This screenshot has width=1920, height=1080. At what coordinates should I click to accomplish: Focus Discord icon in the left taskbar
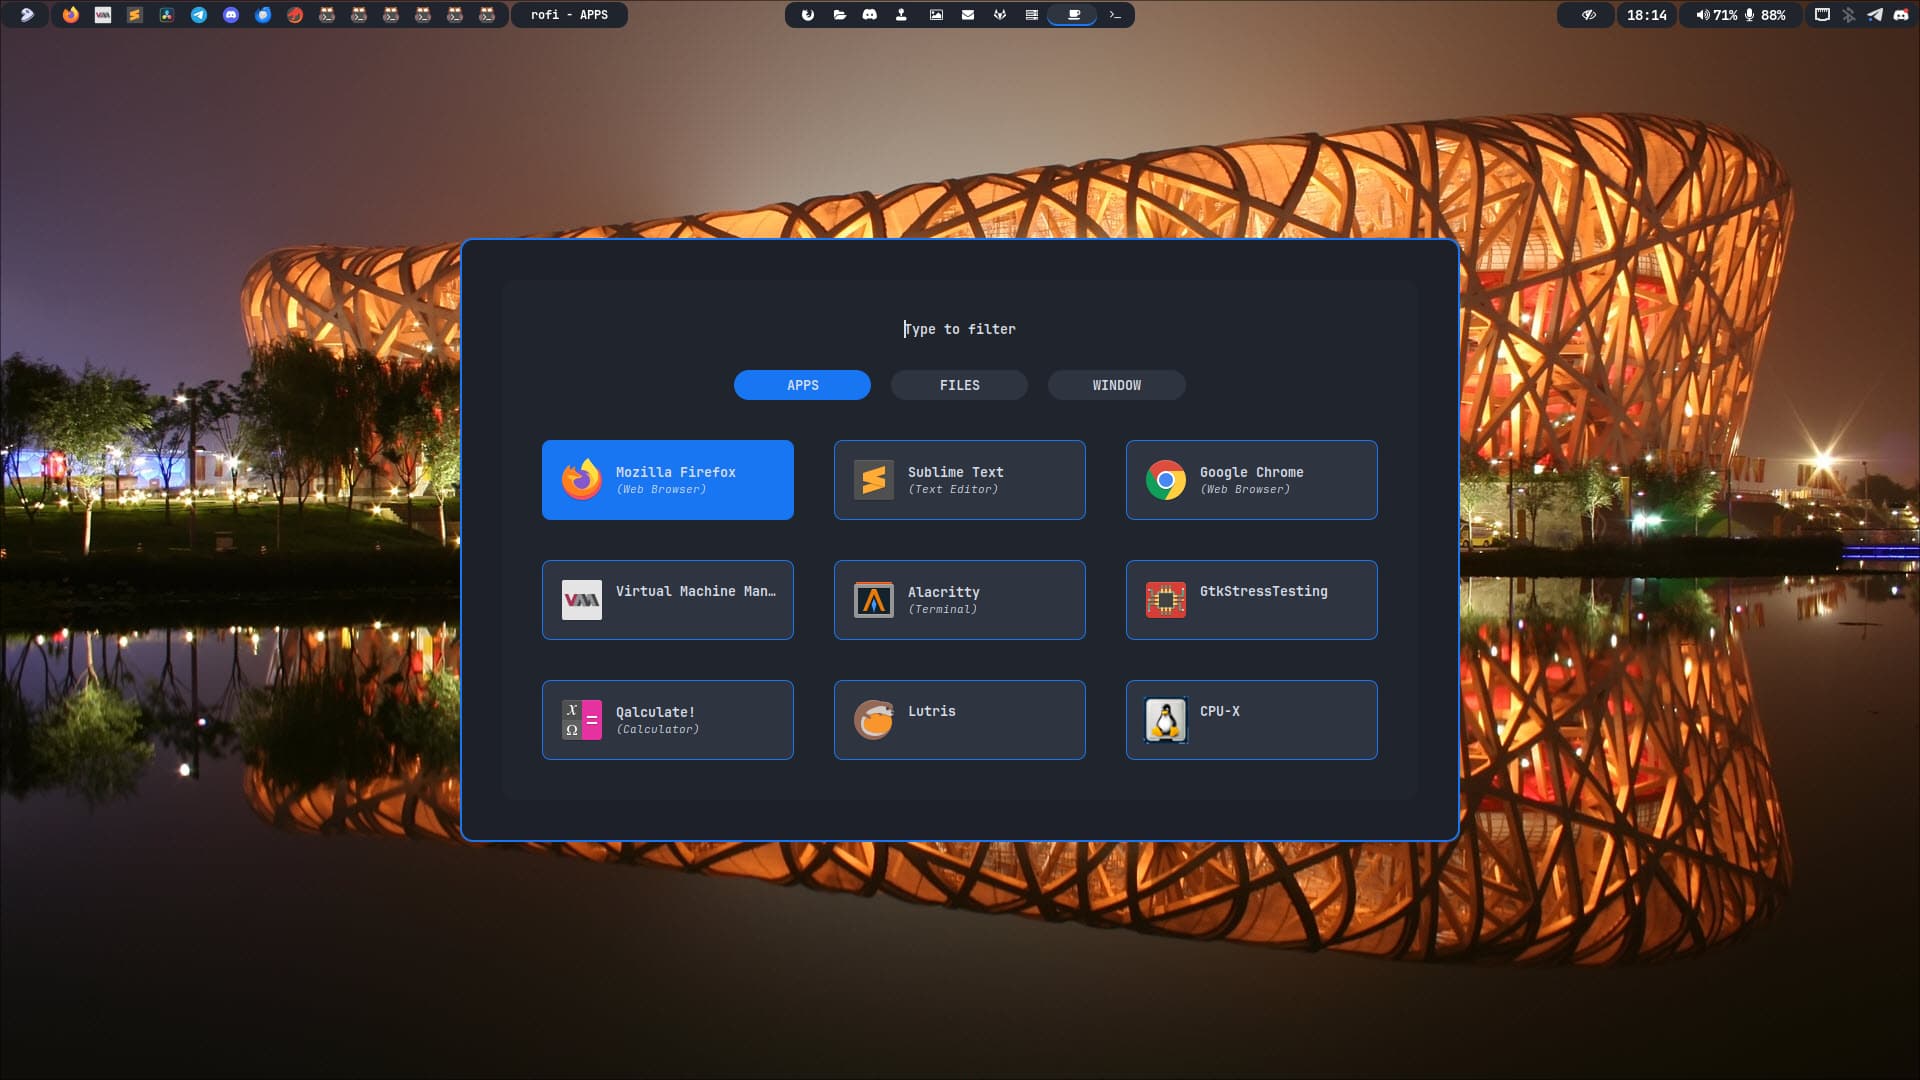(231, 15)
